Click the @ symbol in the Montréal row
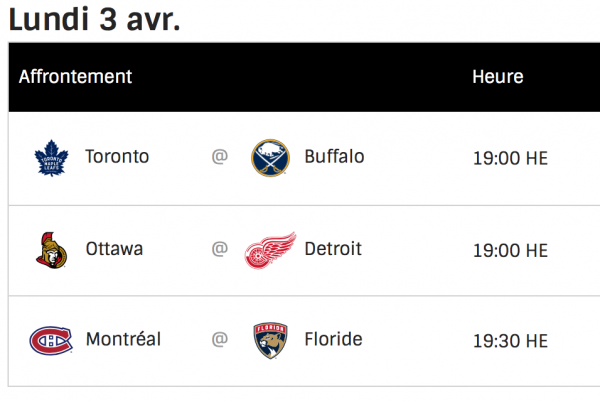600x402 pixels. [219, 341]
